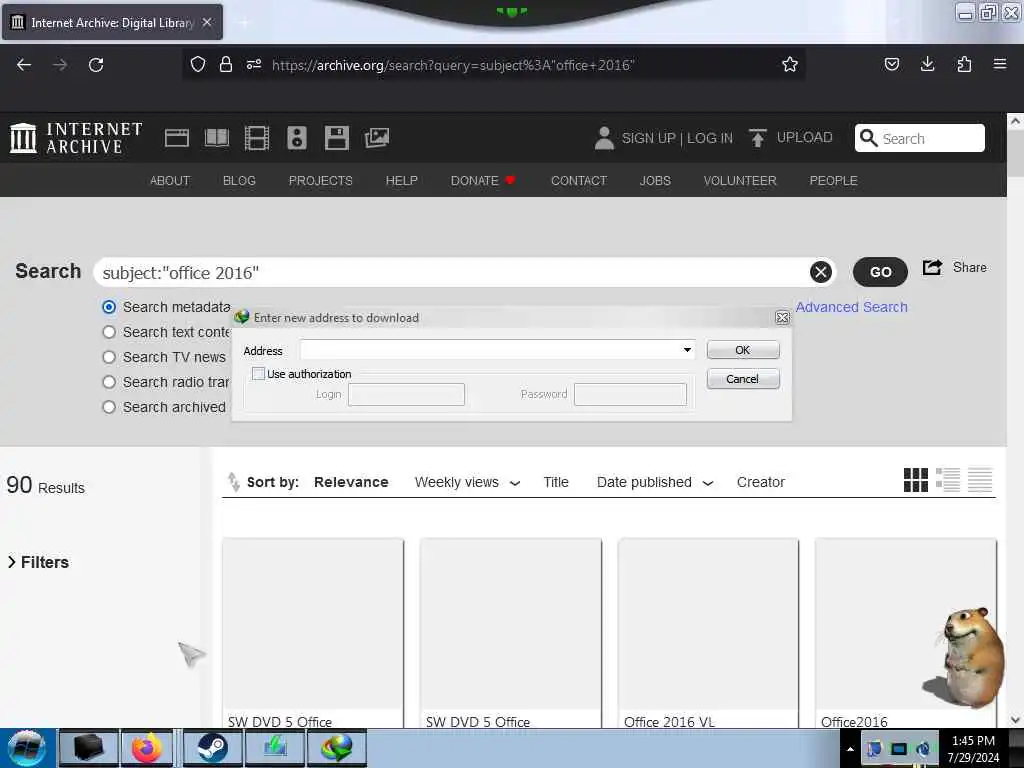The width and height of the screenshot is (1024, 768).
Task: Click Cancel in the download dialog
Action: click(743, 379)
